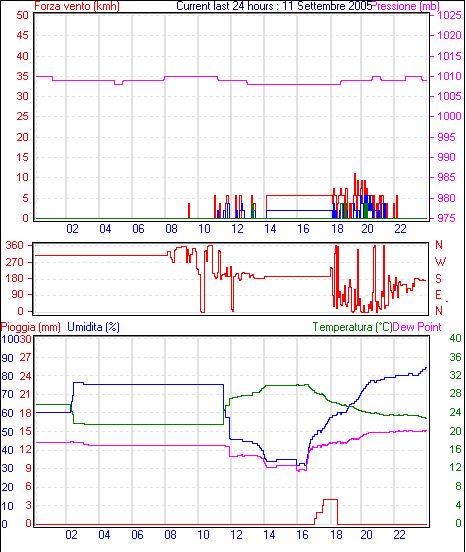This screenshot has height=552, width=466.
Task: Click the 1010 pressure axis value
Action: 449,76
